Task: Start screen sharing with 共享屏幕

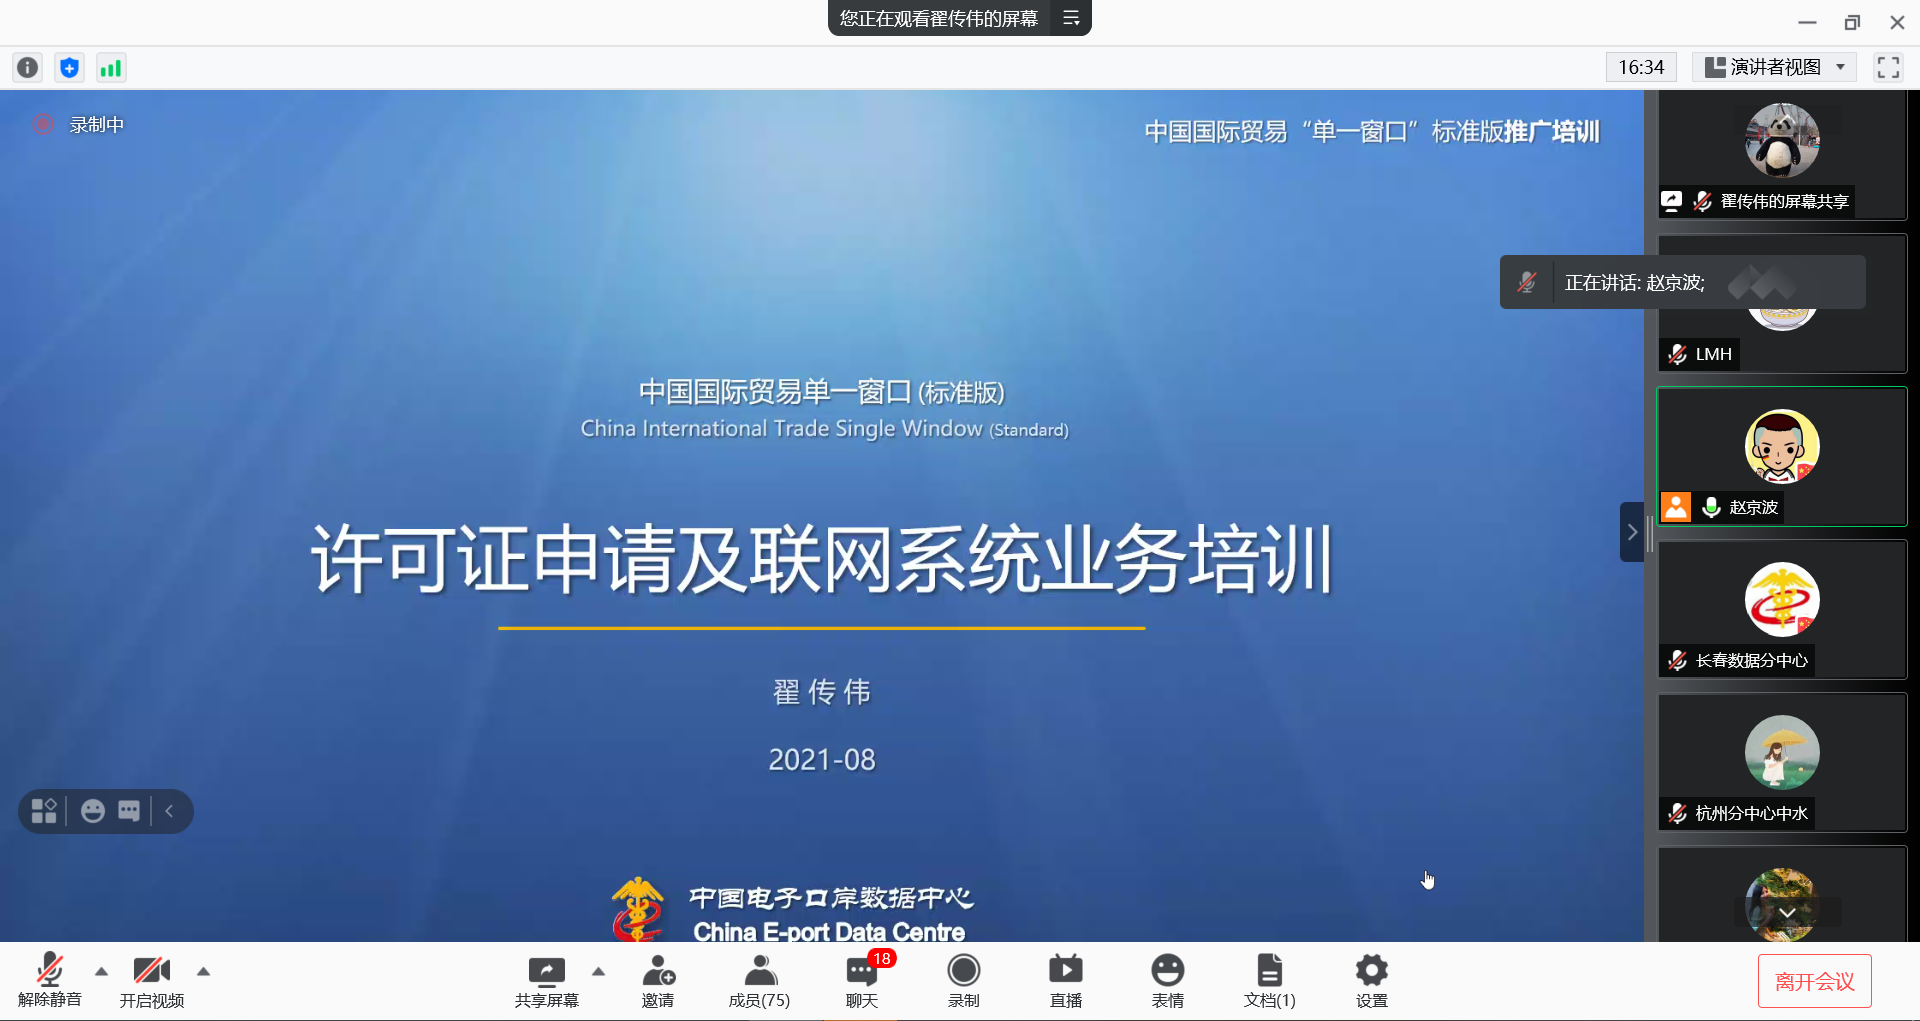Action: tap(547, 980)
